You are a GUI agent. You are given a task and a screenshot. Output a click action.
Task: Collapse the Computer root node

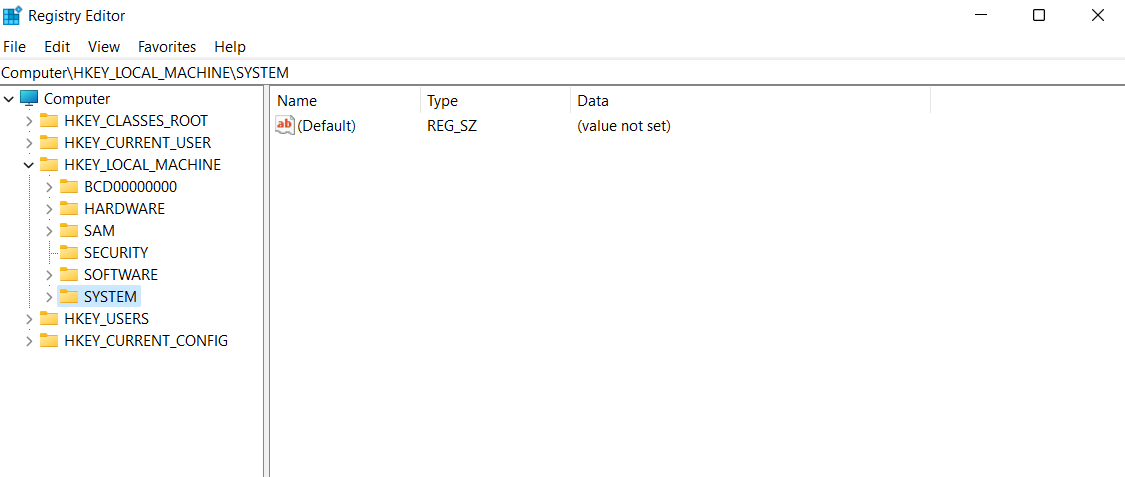[9, 99]
